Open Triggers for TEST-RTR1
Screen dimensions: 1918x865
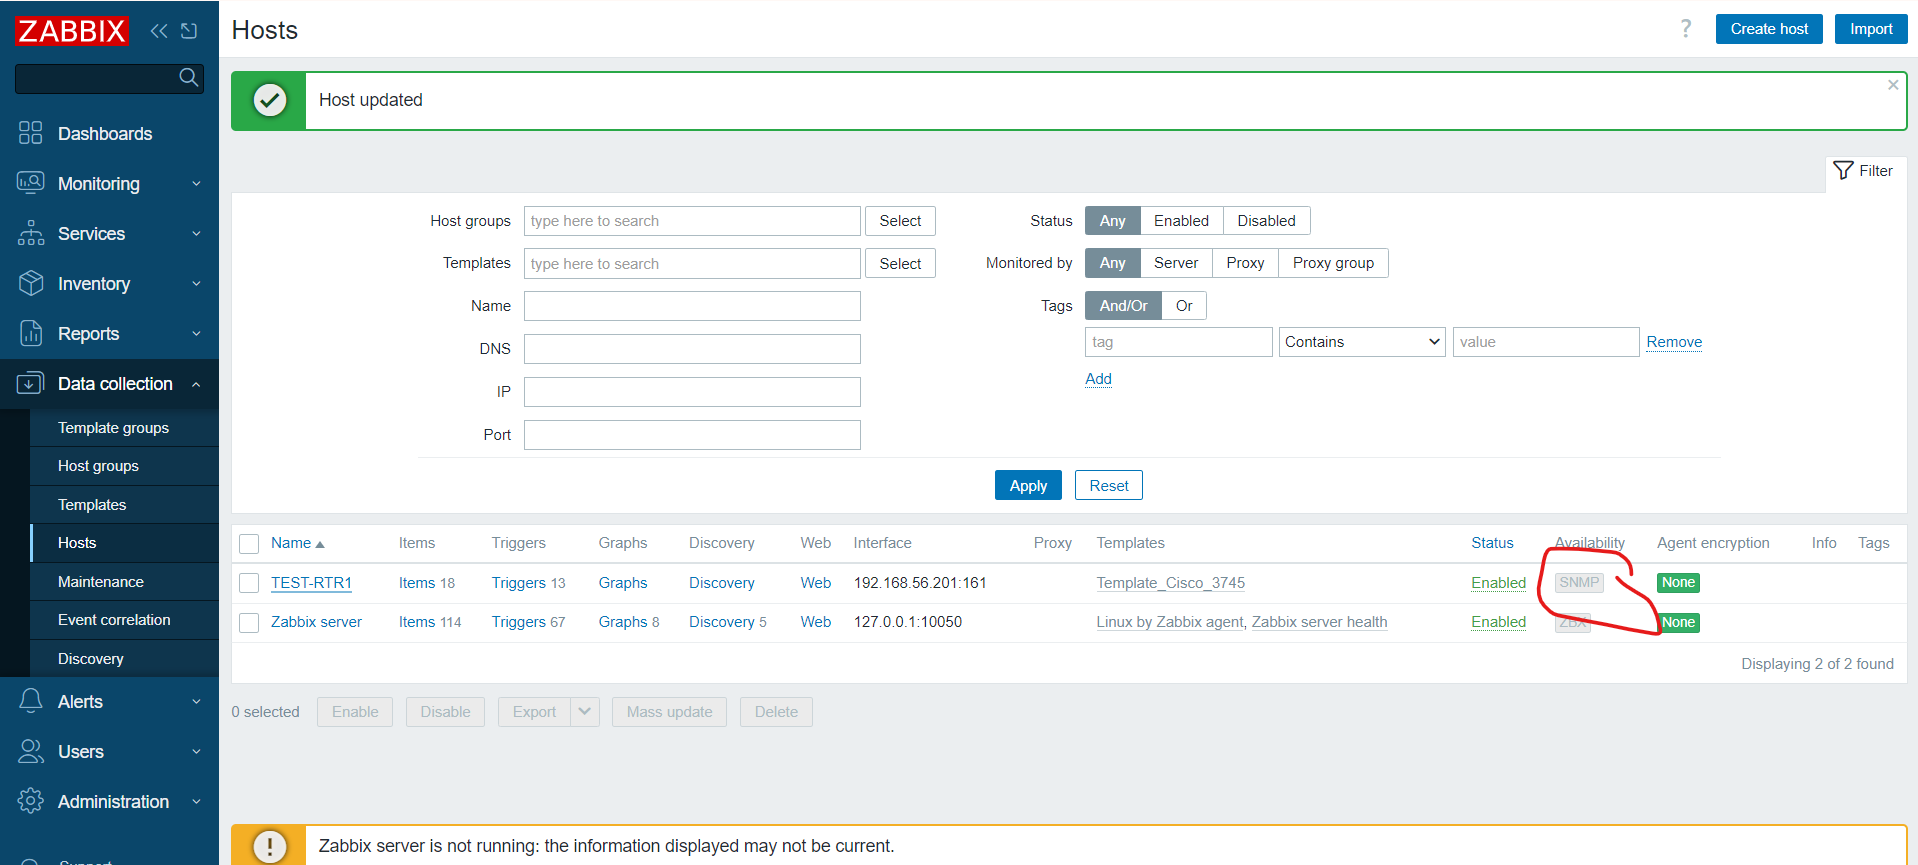(518, 583)
